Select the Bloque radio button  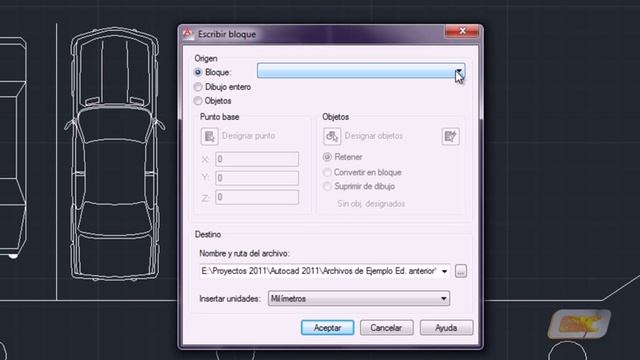198,72
